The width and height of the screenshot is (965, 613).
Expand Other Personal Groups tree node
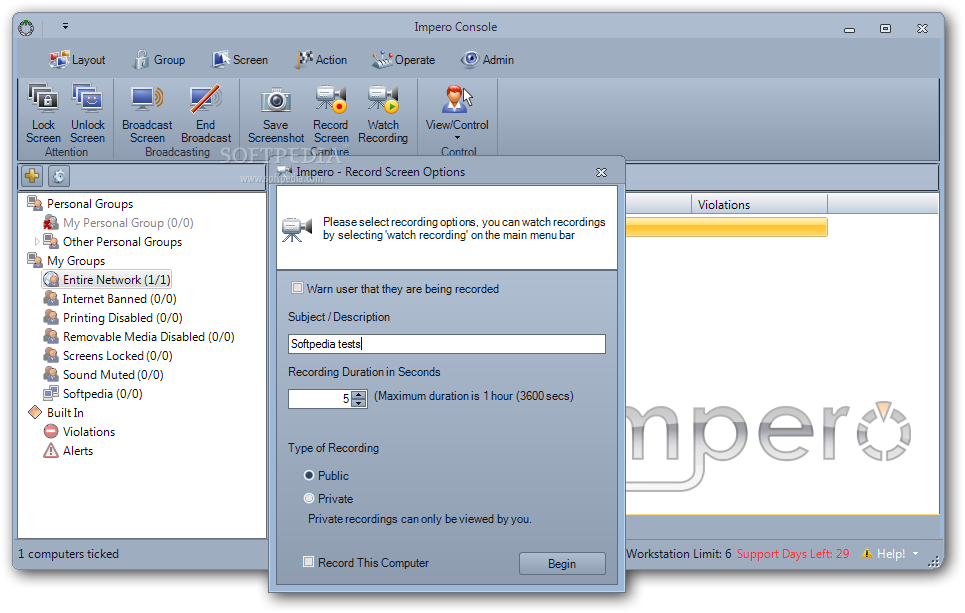(x=37, y=241)
